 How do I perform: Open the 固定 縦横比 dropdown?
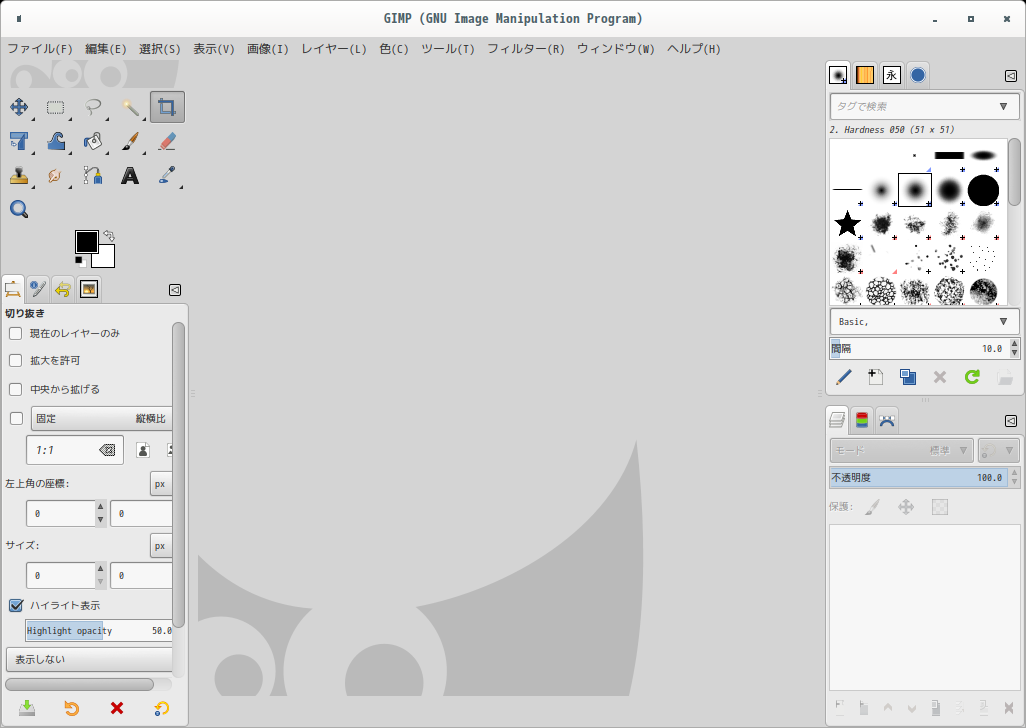[x=101, y=419]
